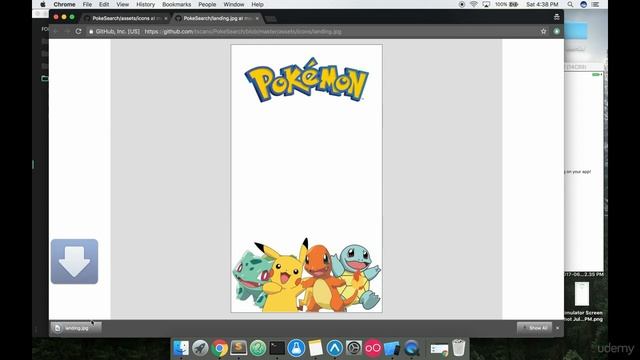The image size is (640, 360).
Task: Open Trash from the Dock
Action: pos(459,348)
